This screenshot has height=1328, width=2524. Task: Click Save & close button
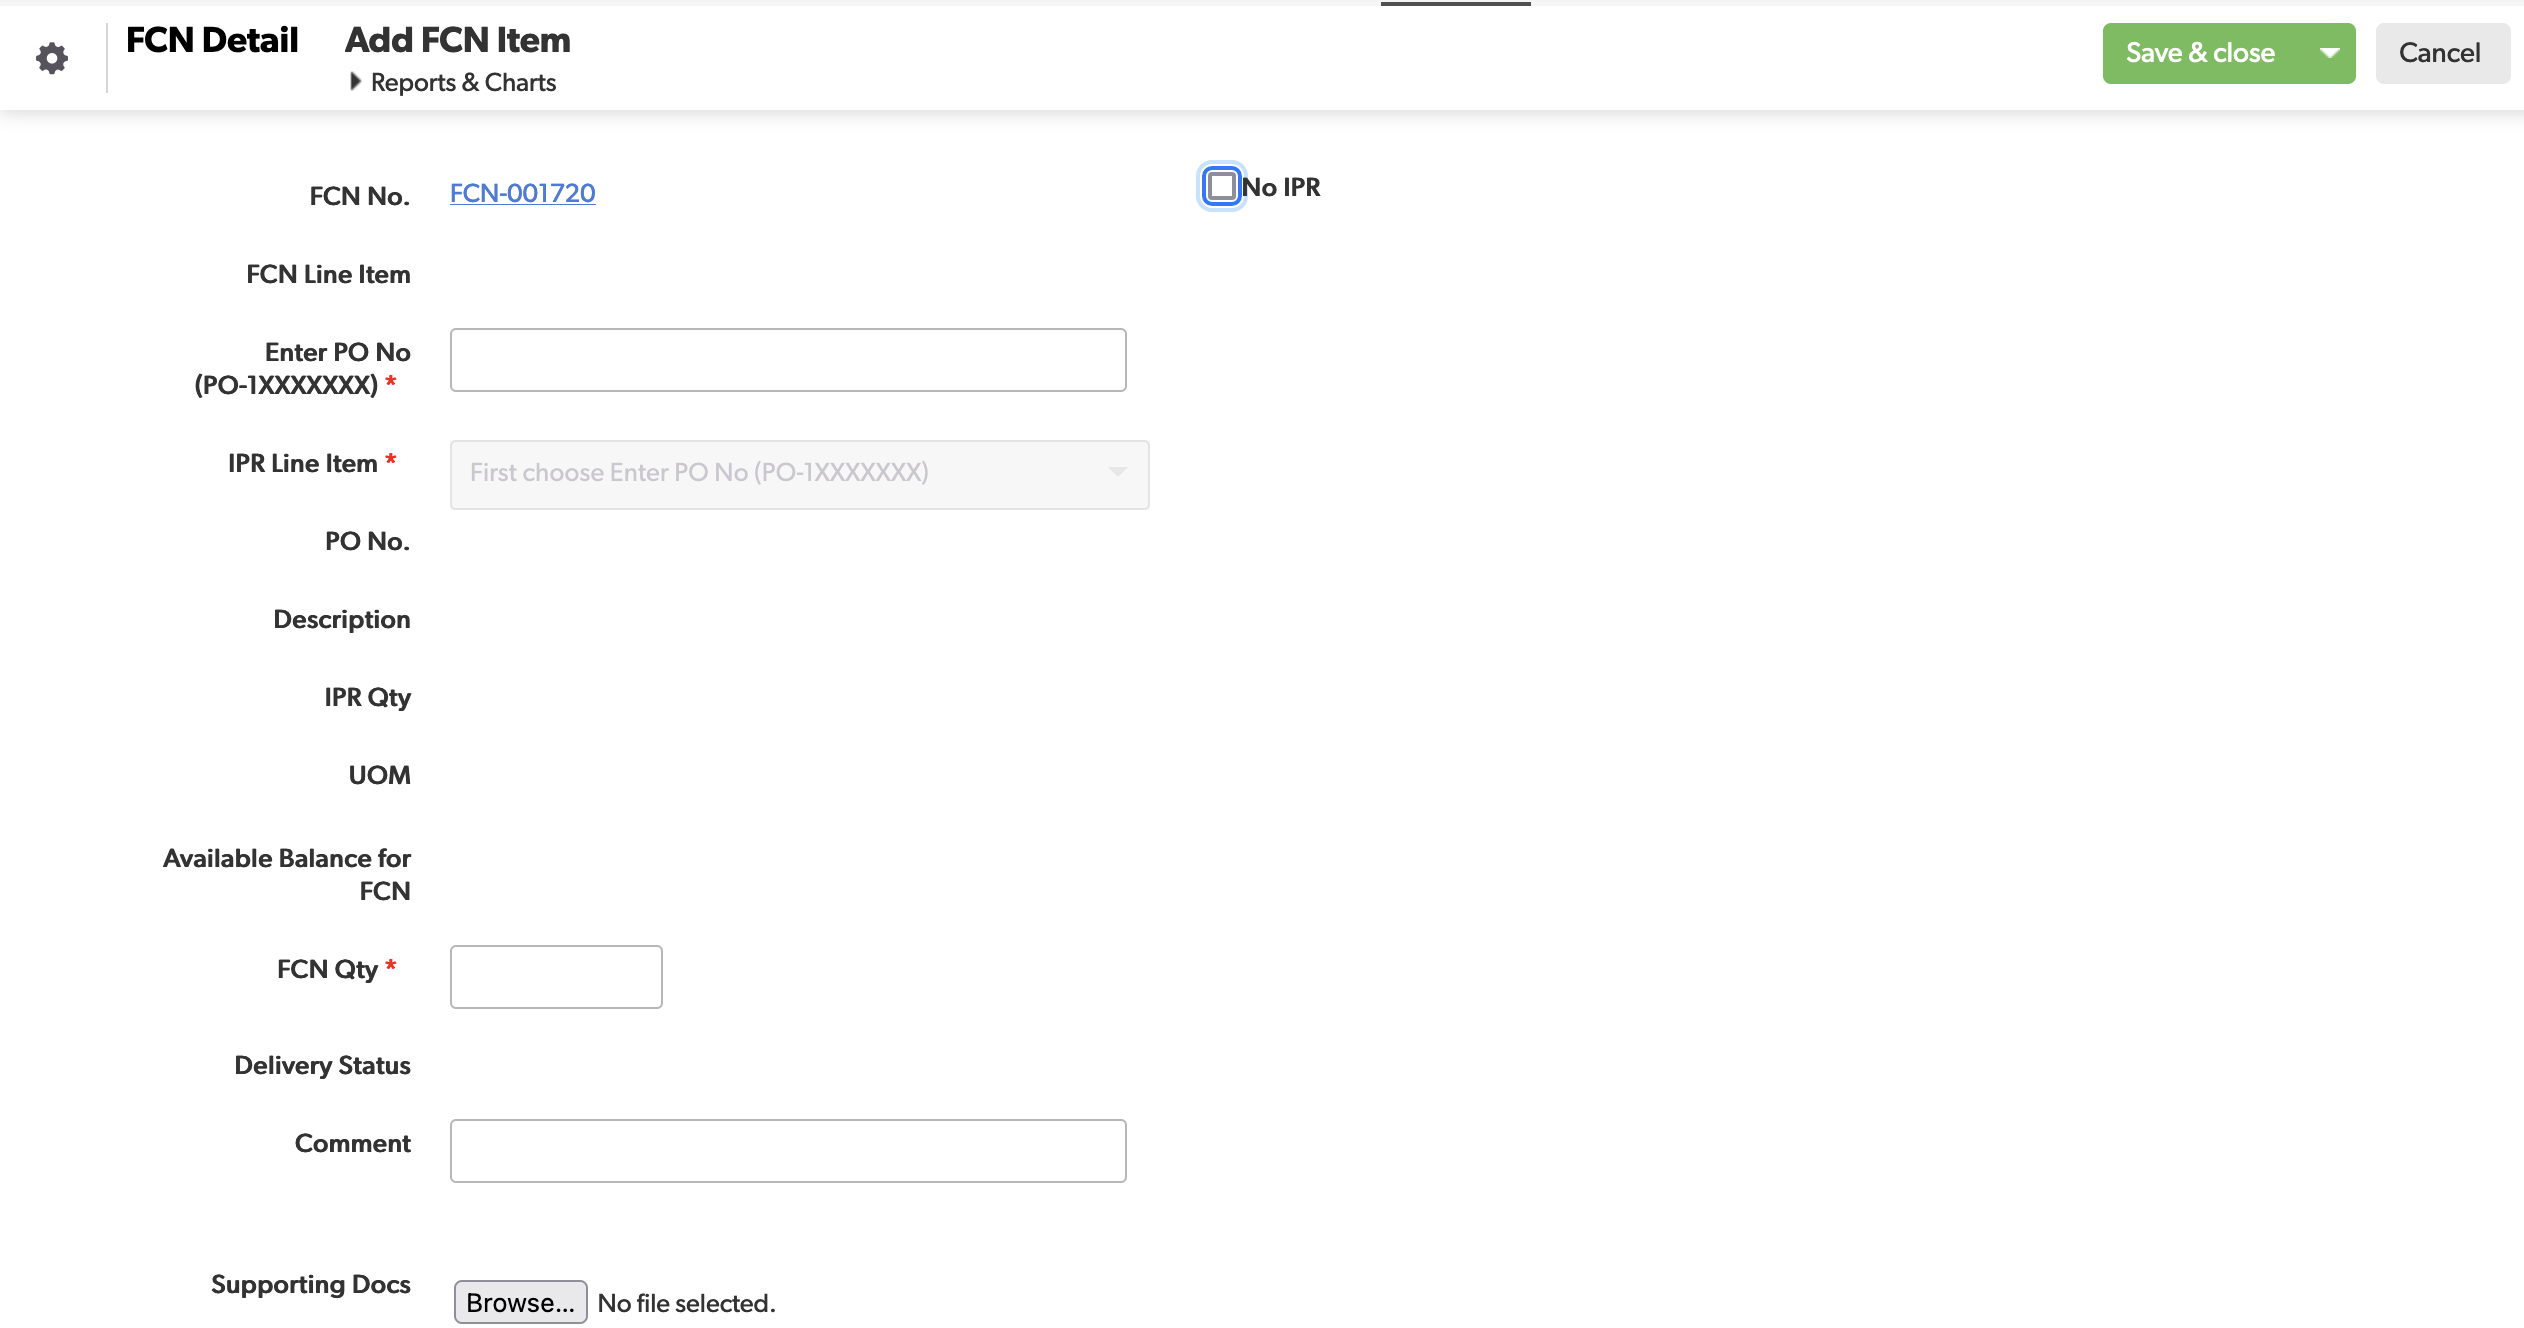coord(2200,53)
